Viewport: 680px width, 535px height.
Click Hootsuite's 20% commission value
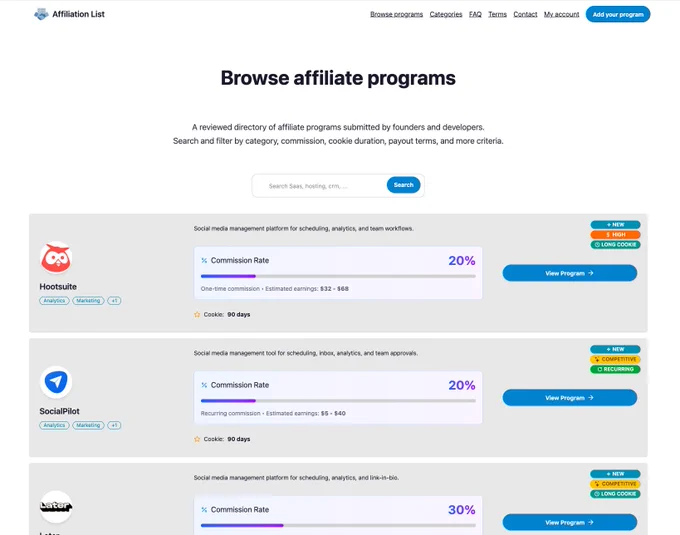point(462,261)
